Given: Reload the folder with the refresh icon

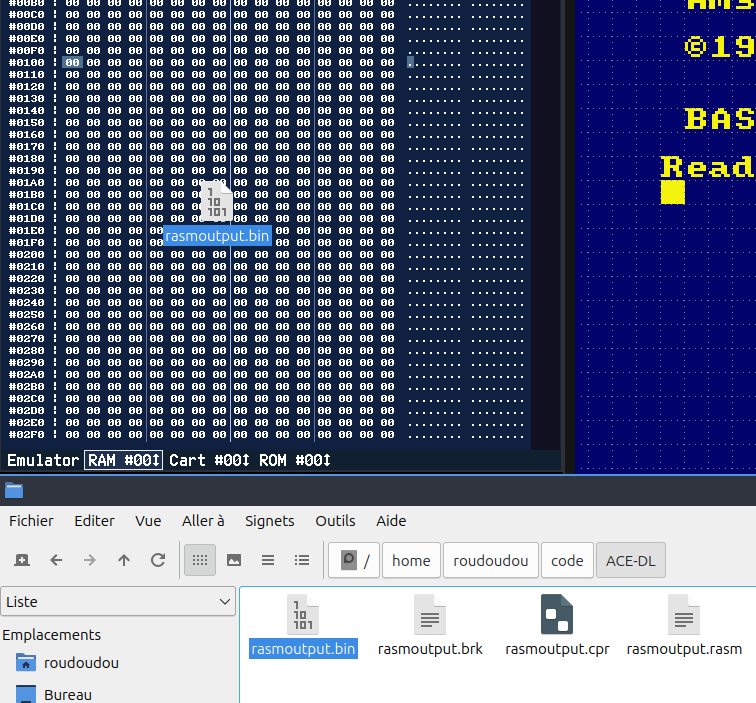Looking at the screenshot, I should pyautogui.click(x=158, y=560).
